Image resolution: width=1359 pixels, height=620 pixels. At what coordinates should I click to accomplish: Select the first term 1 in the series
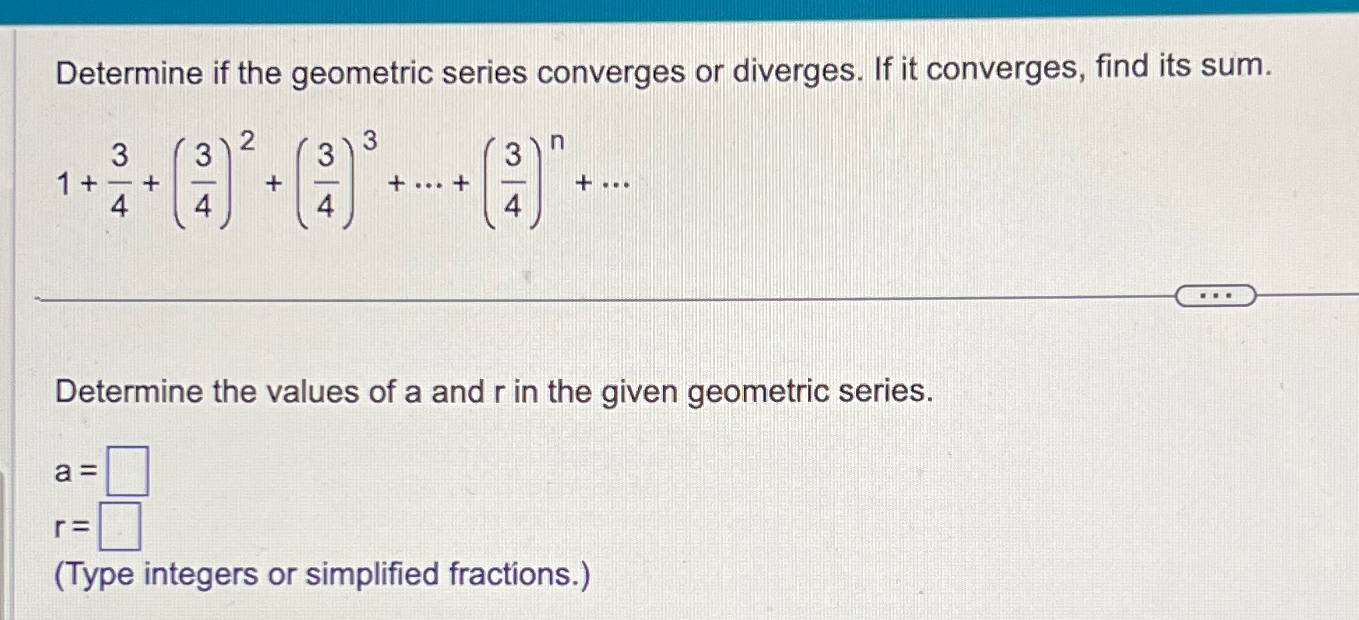63,180
